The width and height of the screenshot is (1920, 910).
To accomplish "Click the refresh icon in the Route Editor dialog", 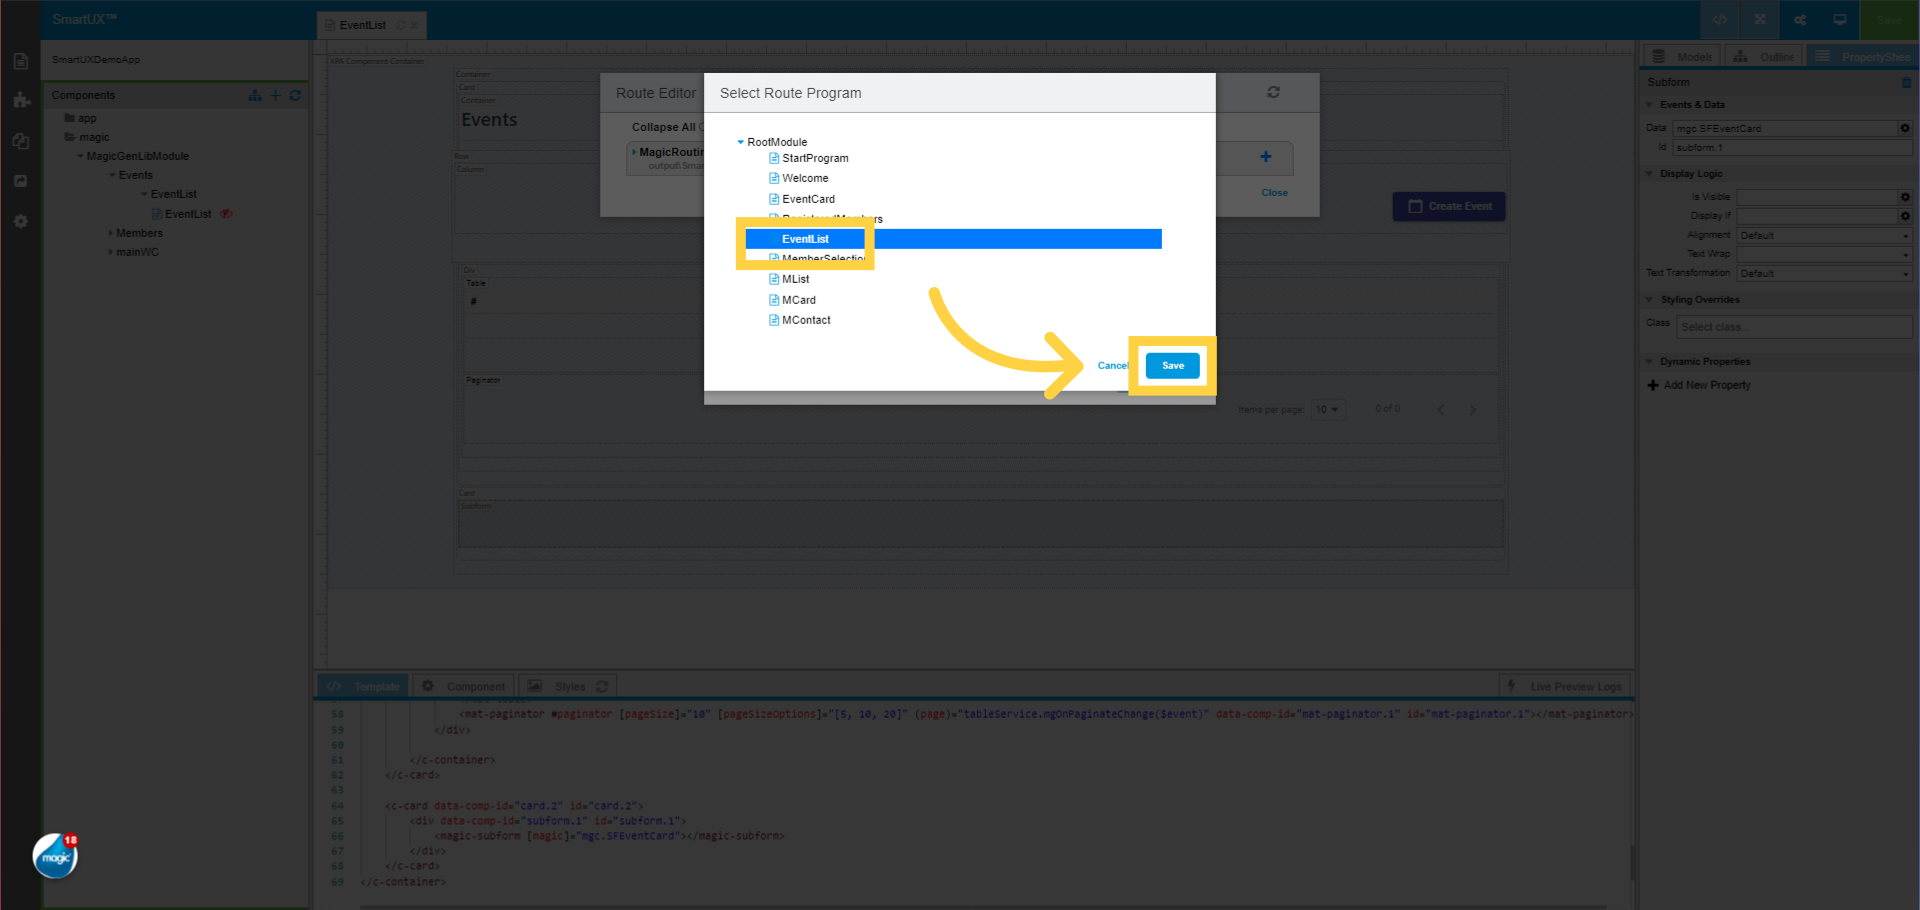I will coord(1273,92).
